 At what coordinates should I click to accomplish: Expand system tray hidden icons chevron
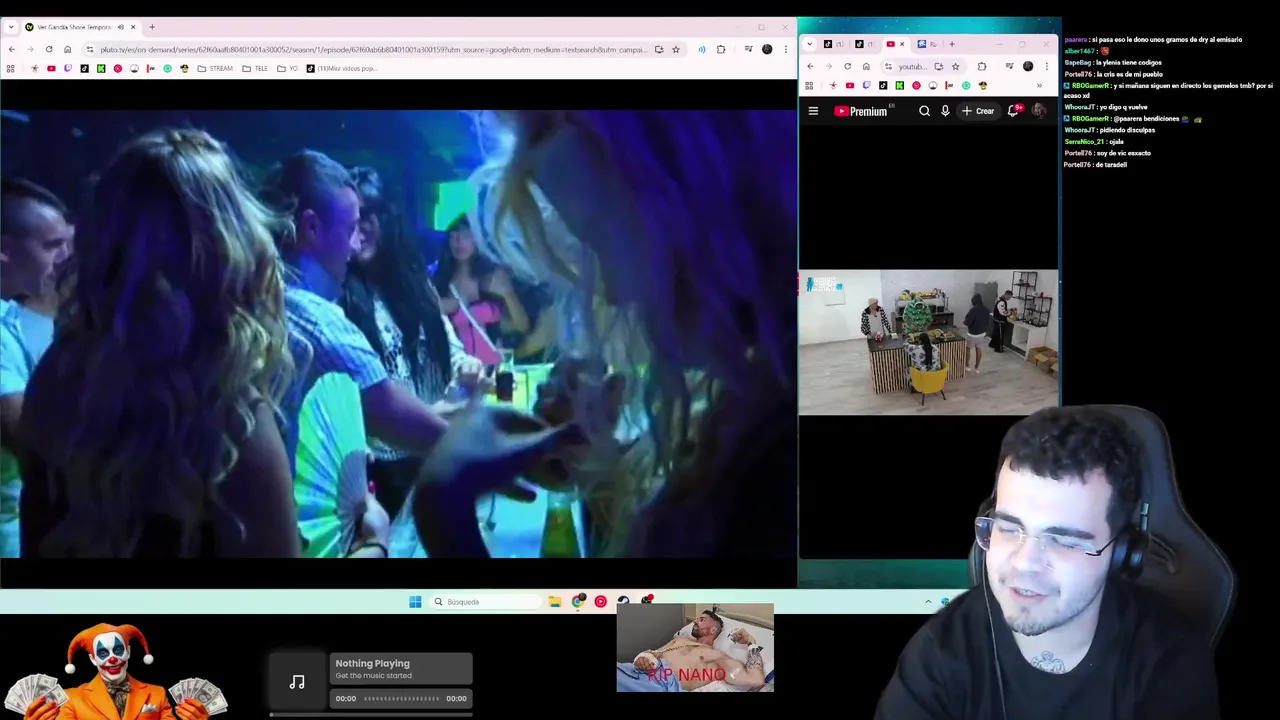click(928, 601)
